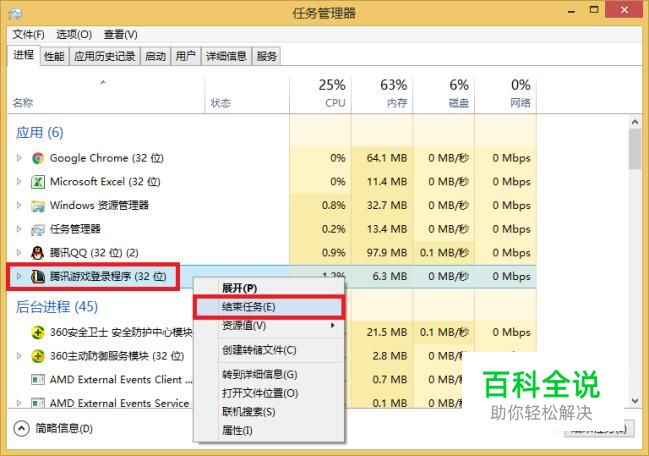Expand the Windows 资源管理器 row
Image resolution: width=649 pixels, height=456 pixels.
pyautogui.click(x=19, y=205)
